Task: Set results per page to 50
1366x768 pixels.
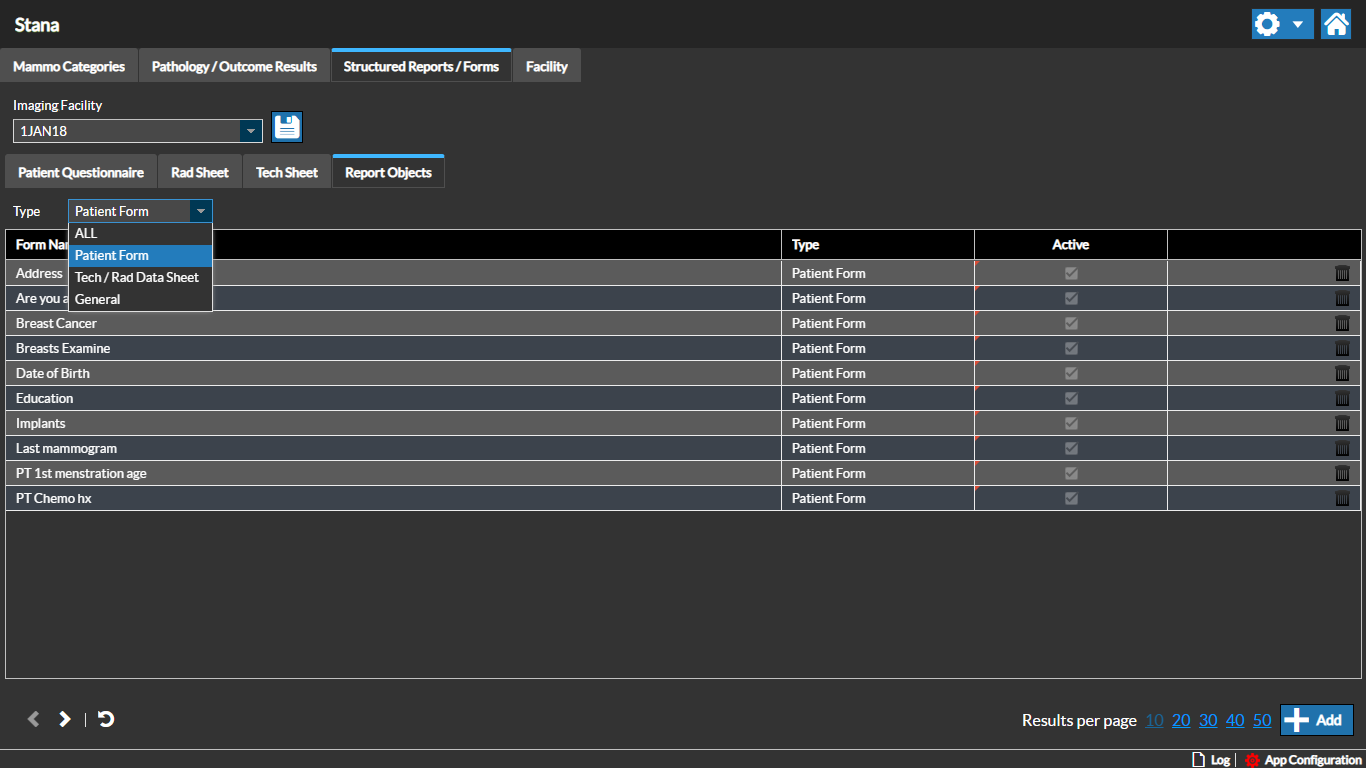Action: click(1262, 720)
